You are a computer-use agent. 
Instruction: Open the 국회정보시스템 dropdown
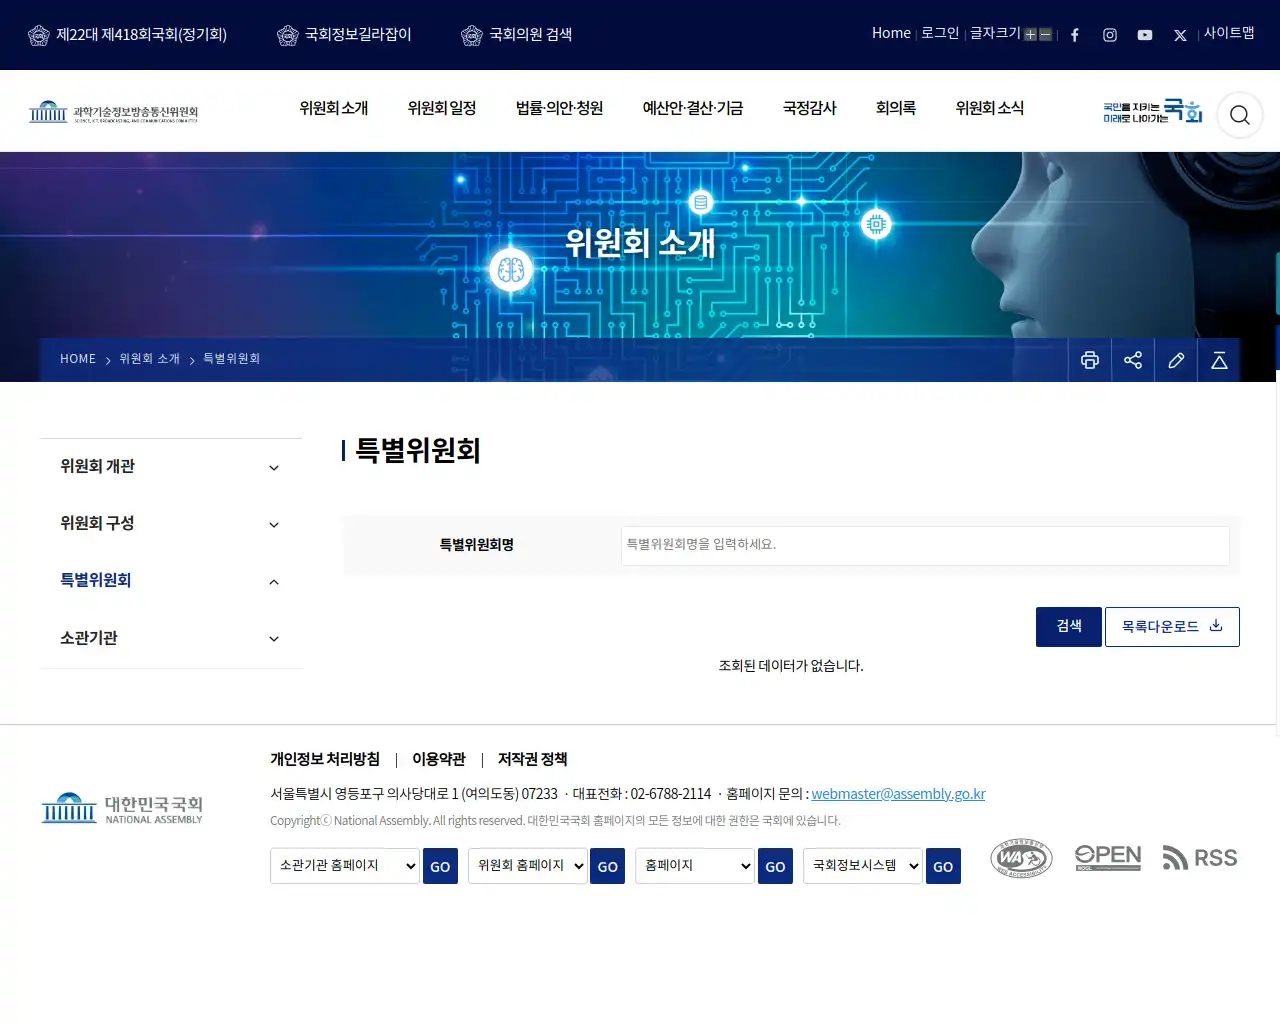pyautogui.click(x=863, y=866)
